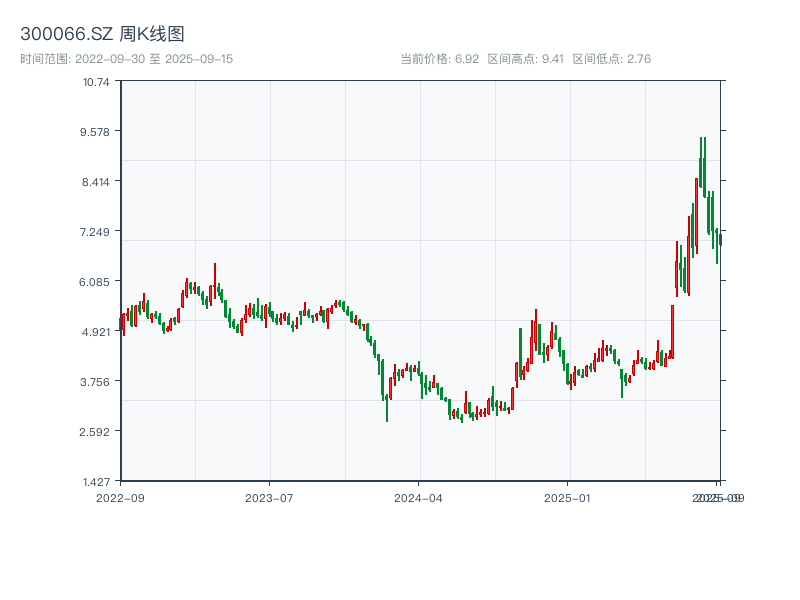
Task: Click the 区间高点 9.41 label
Action: point(526,59)
